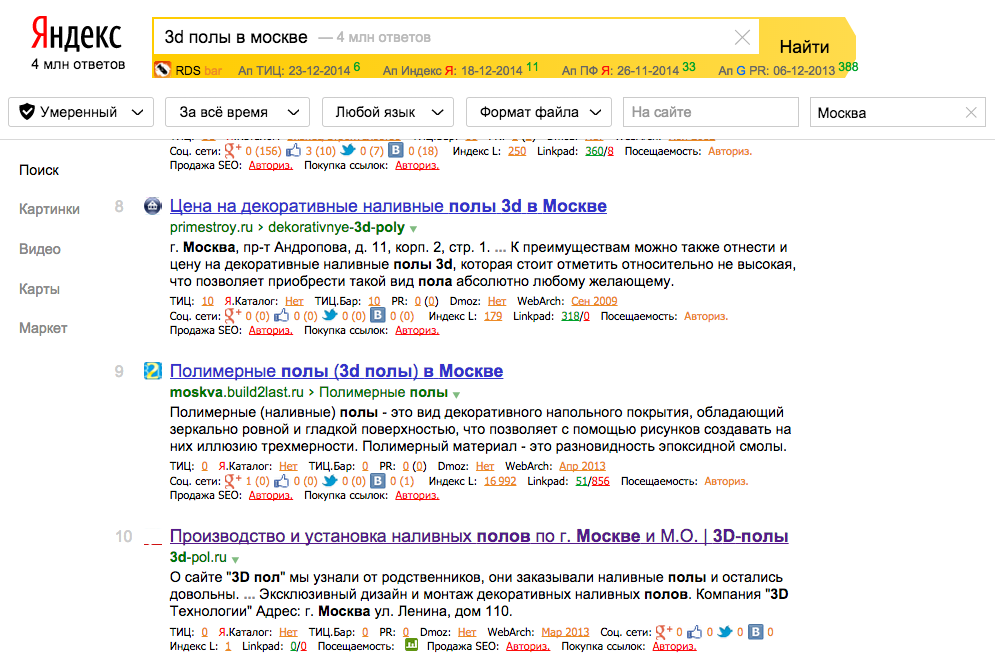Click VK icon in 3d-pol.ru row
This screenshot has width=995, height=655.
pyautogui.click(x=755, y=632)
